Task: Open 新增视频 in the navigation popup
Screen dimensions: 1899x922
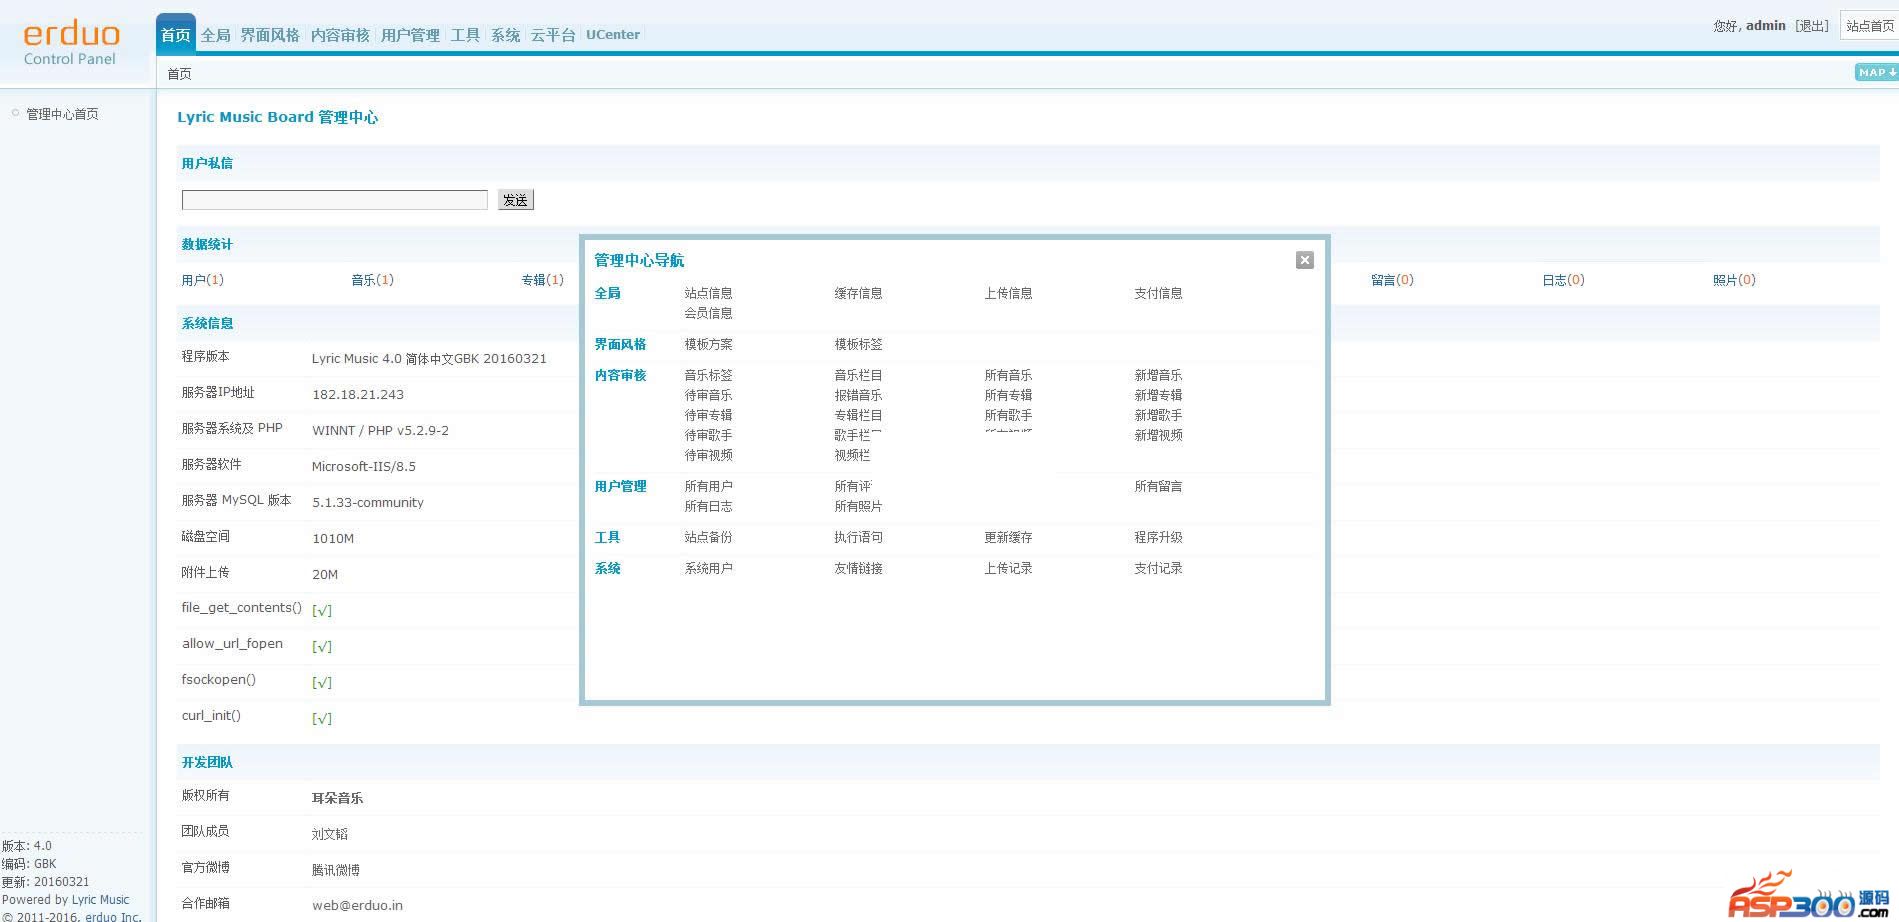Action: pyautogui.click(x=1158, y=435)
